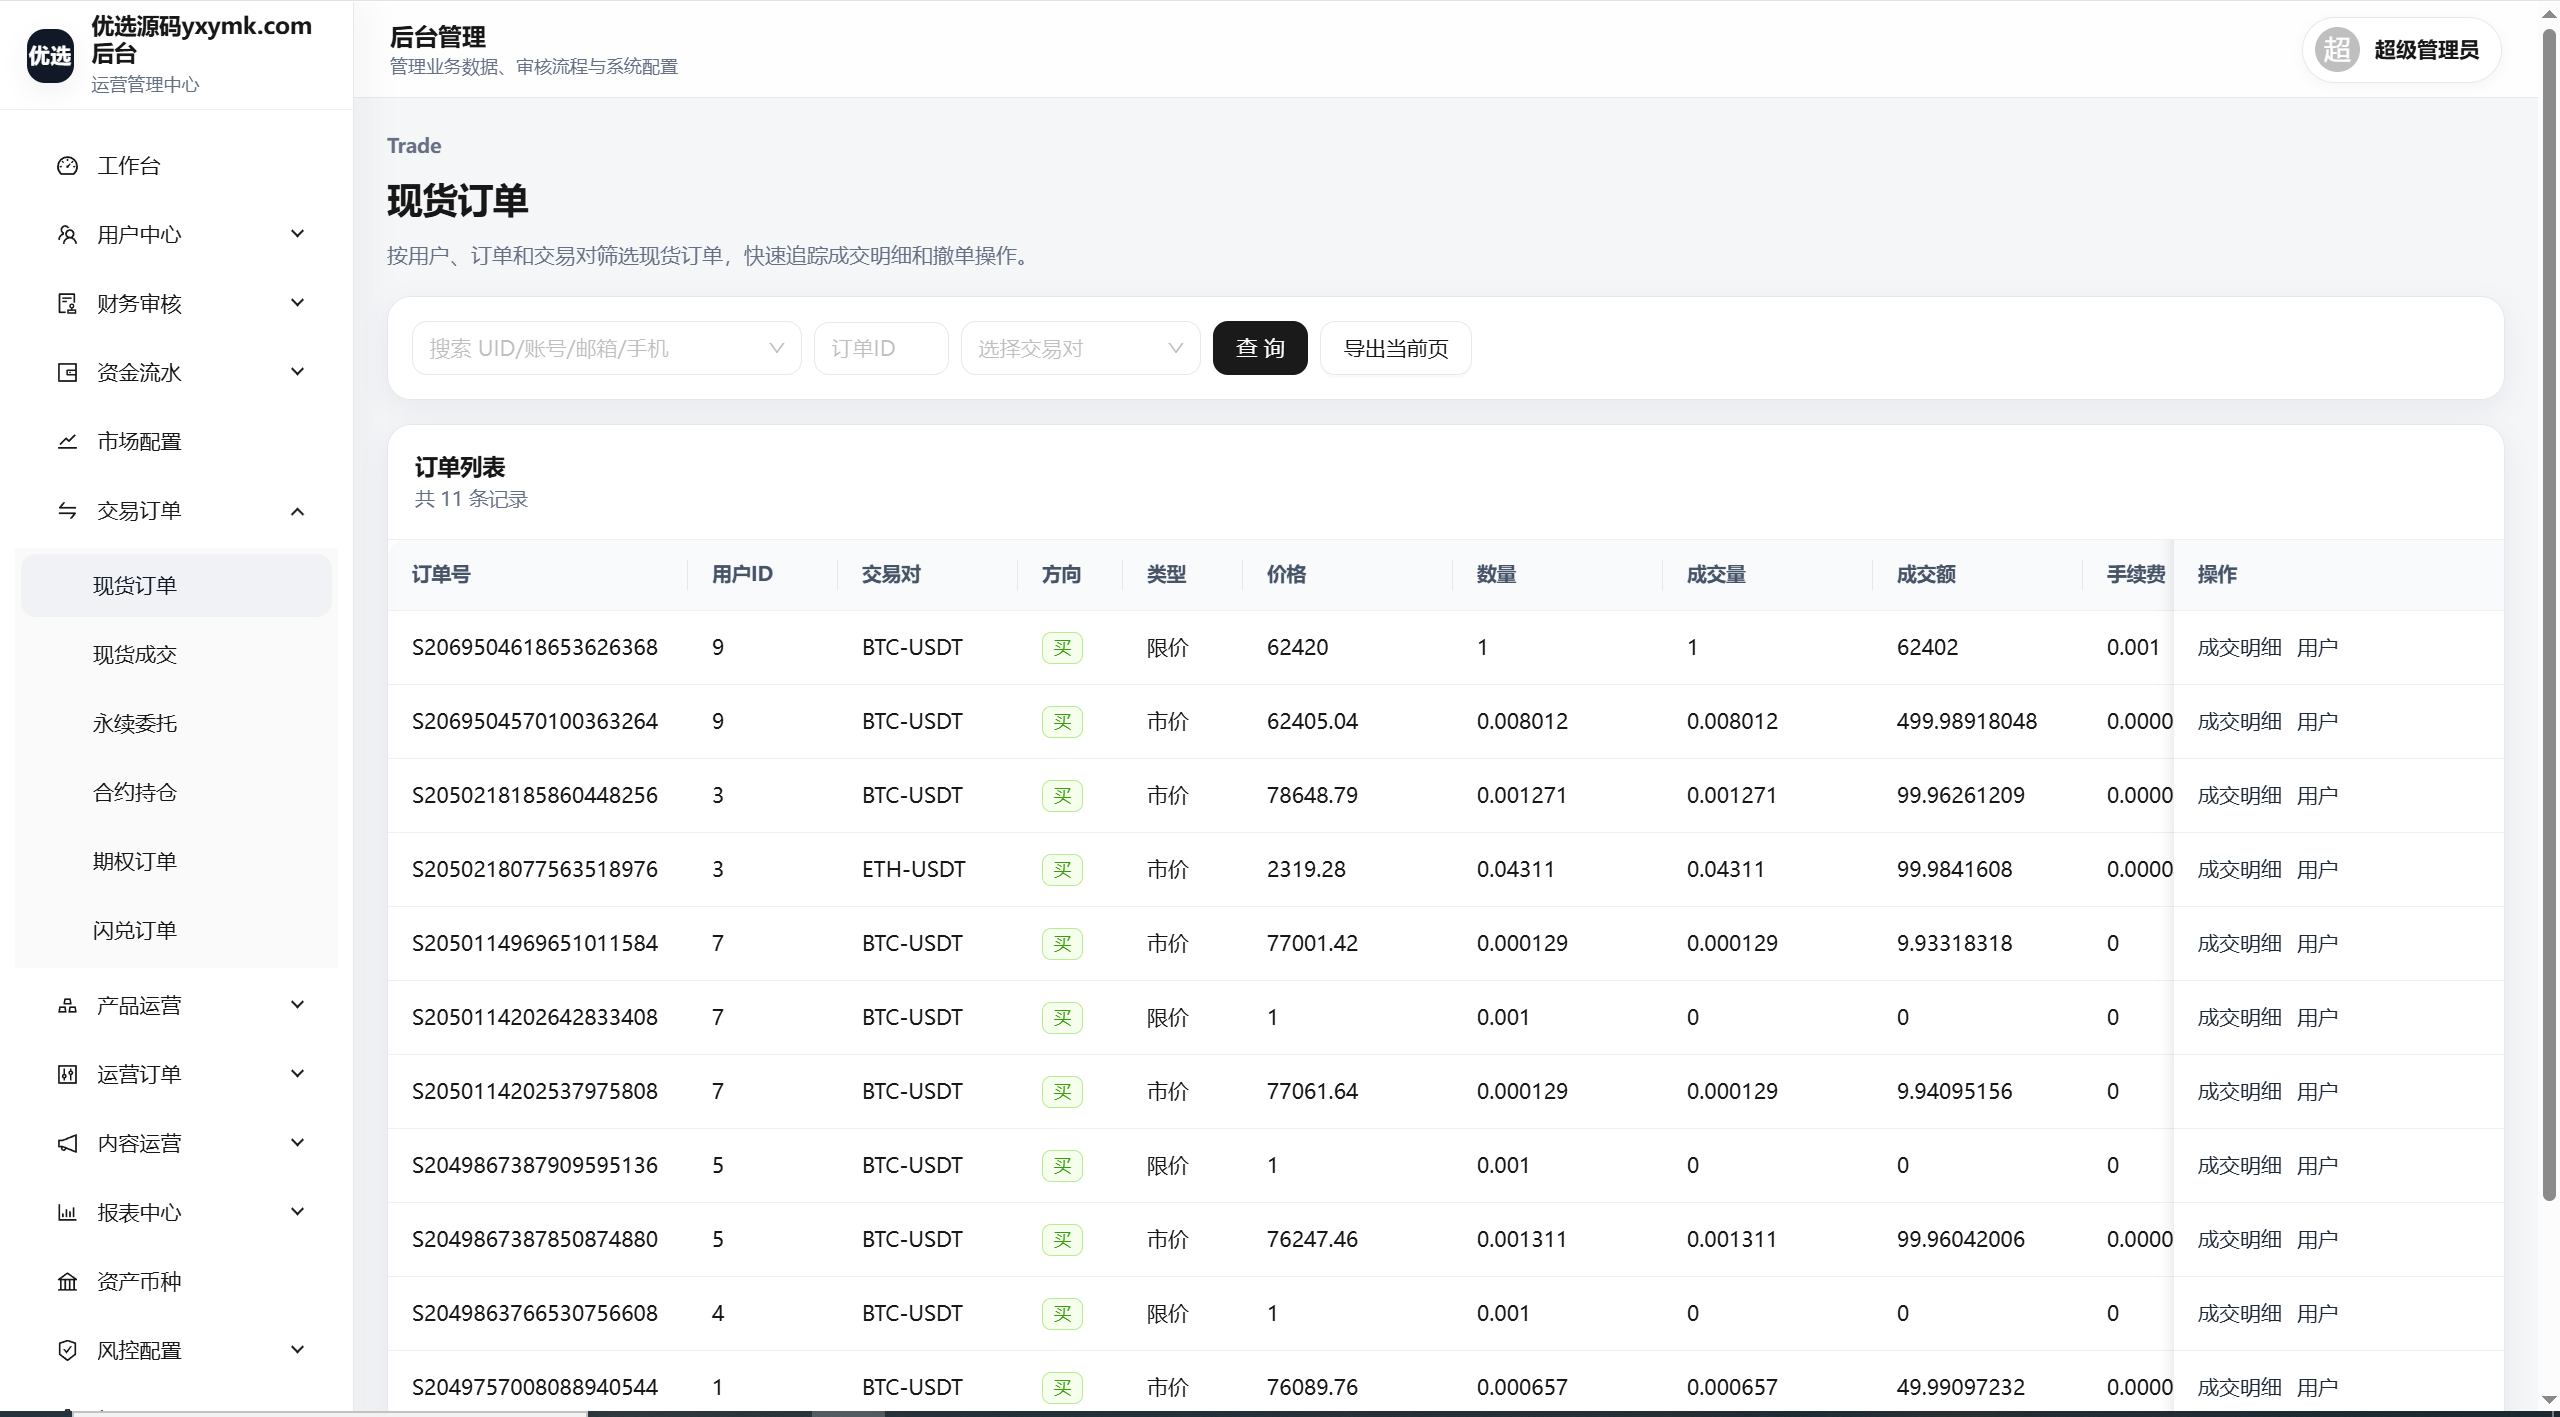This screenshot has width=2560, height=1417.
Task: Click the 价格 column header
Action: point(1286,575)
